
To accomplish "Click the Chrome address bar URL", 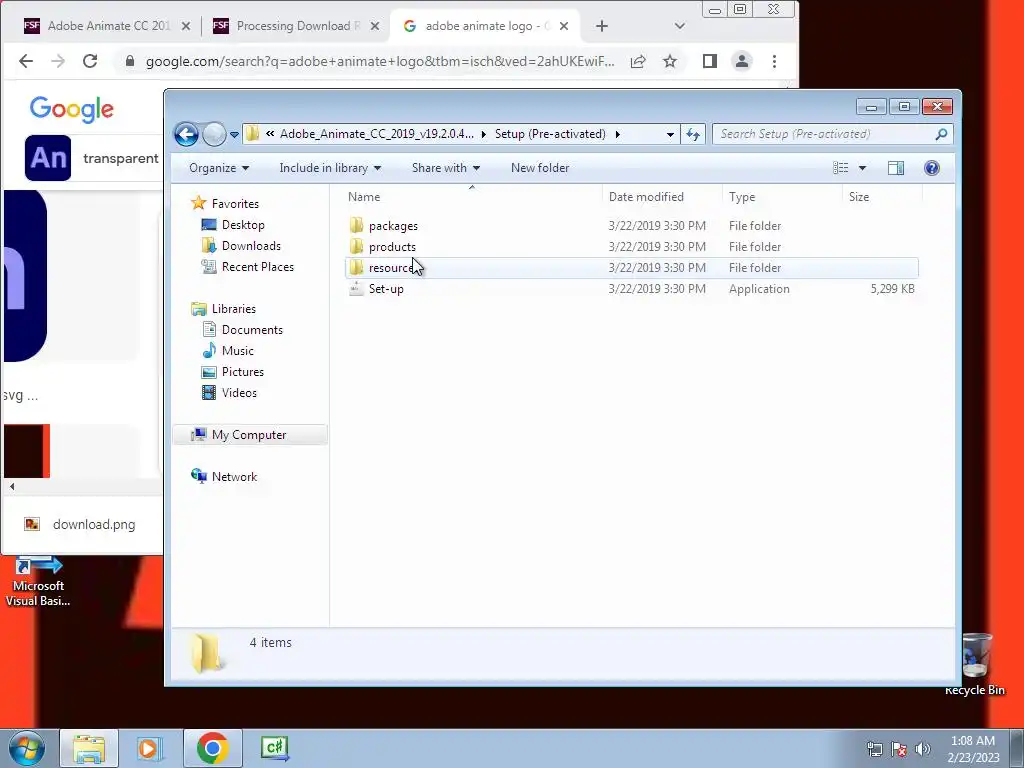I will [x=379, y=61].
